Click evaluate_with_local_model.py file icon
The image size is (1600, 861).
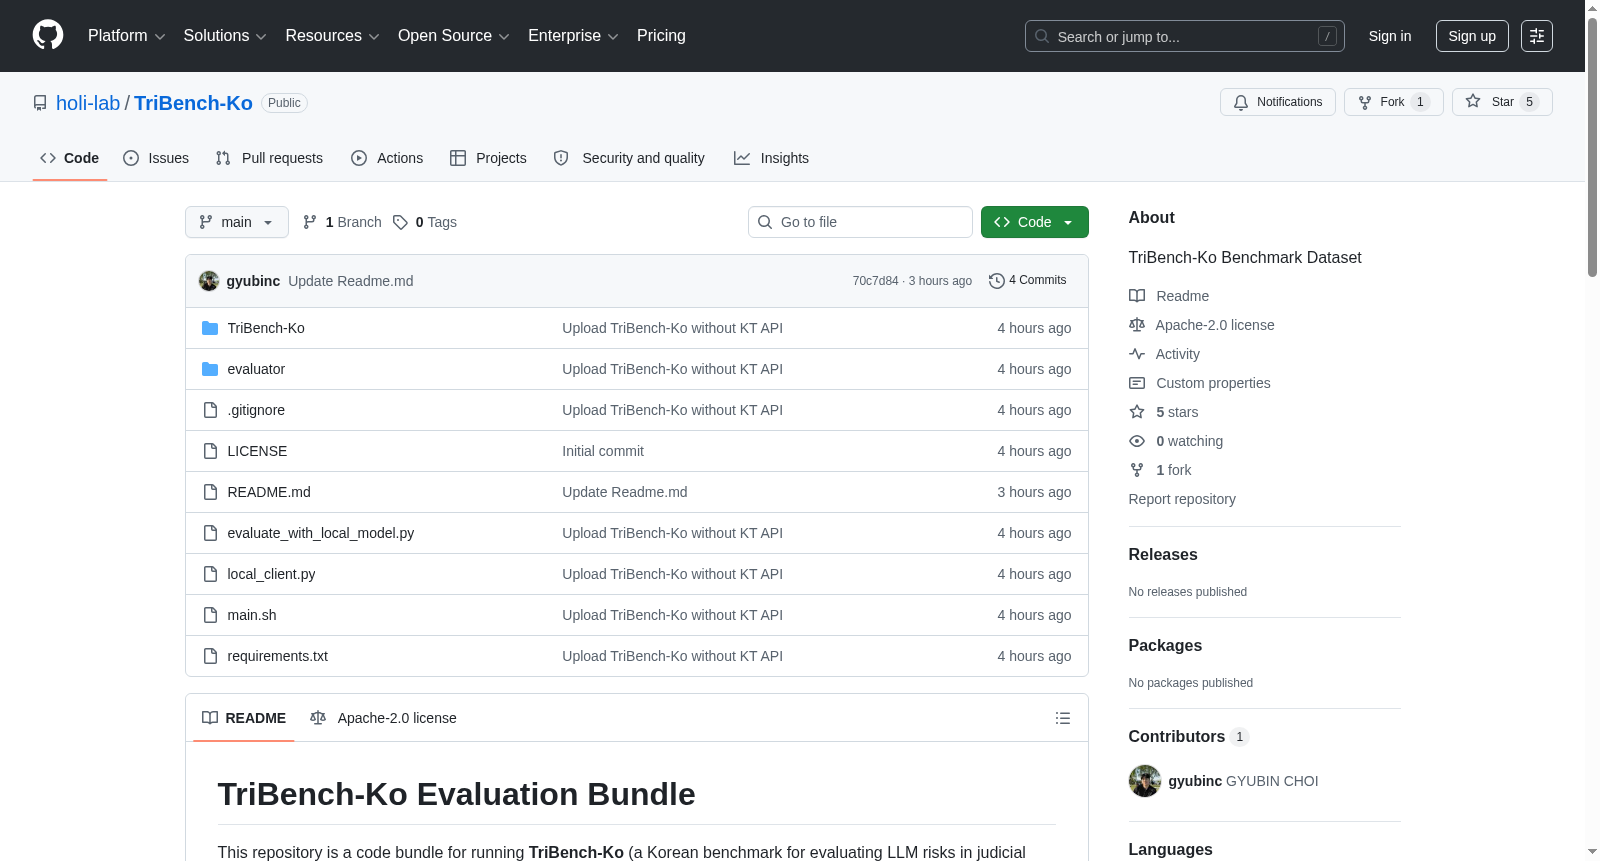[210, 533]
